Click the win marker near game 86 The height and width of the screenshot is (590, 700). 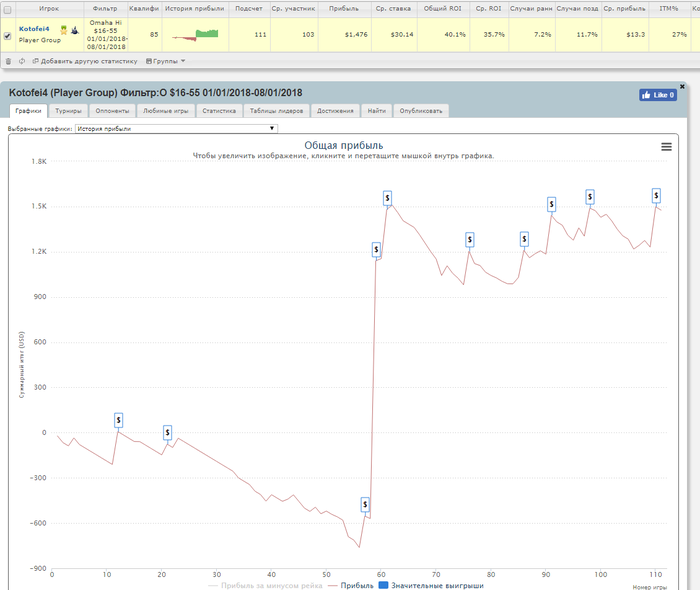pos(525,239)
